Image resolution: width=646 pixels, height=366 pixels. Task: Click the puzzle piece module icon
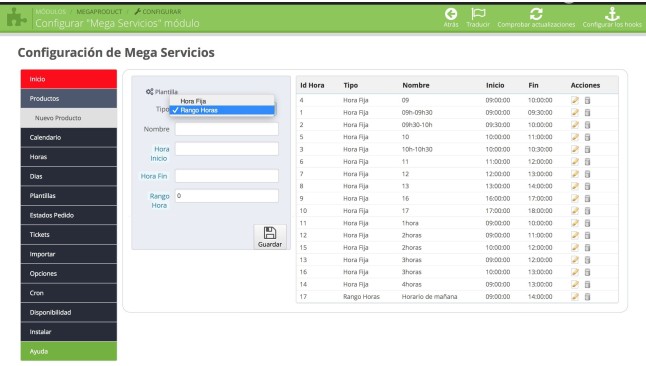pos(17,18)
